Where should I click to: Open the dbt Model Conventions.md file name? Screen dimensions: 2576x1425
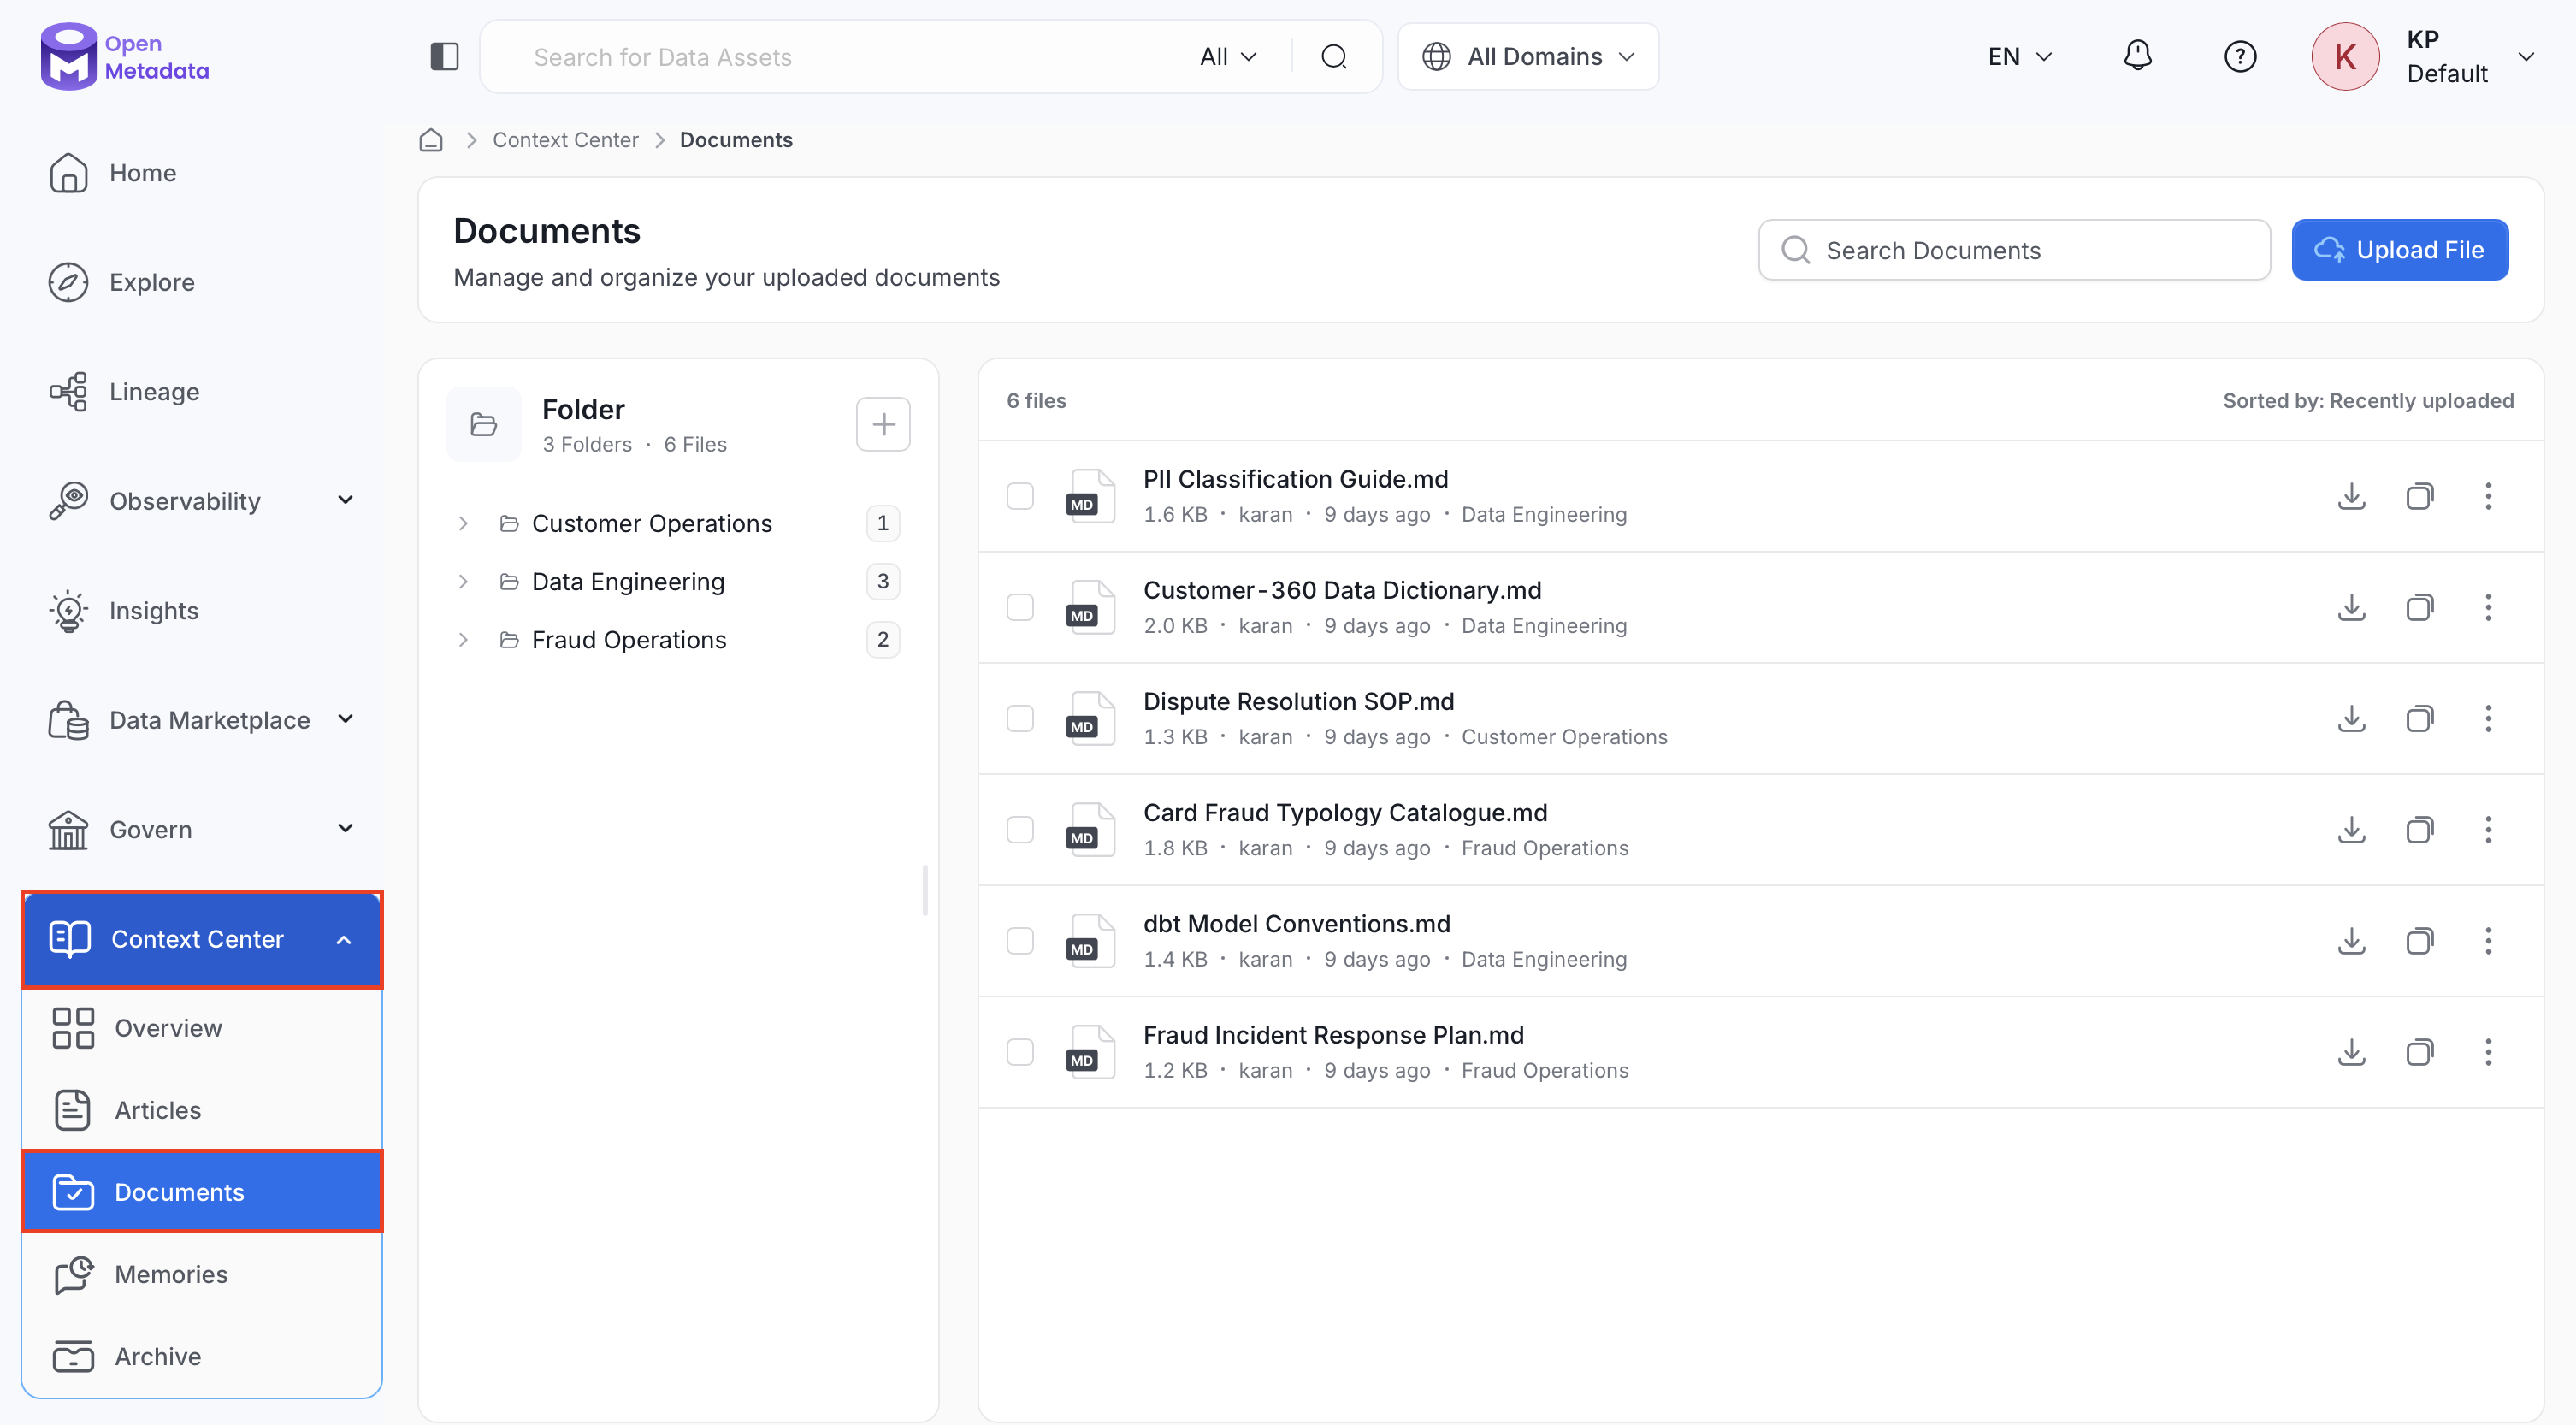point(1296,924)
